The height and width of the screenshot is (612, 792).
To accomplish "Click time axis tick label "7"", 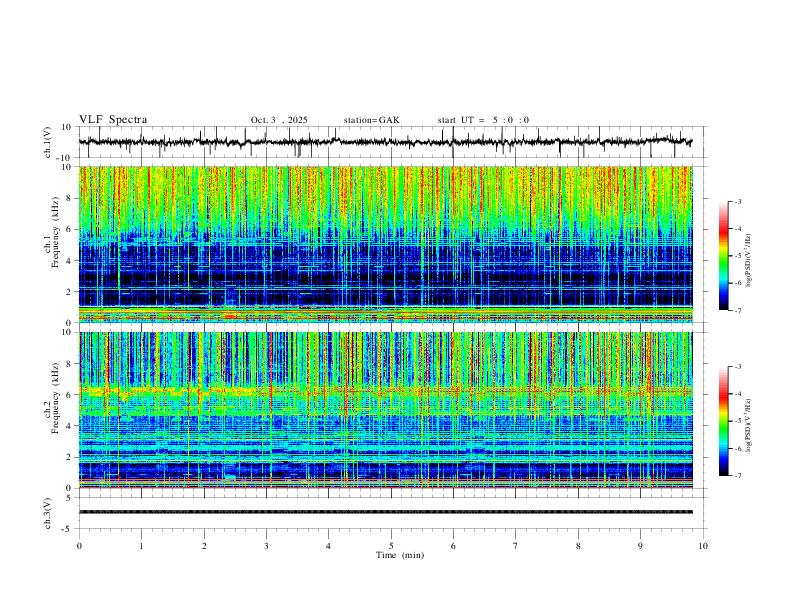I will tap(516, 546).
